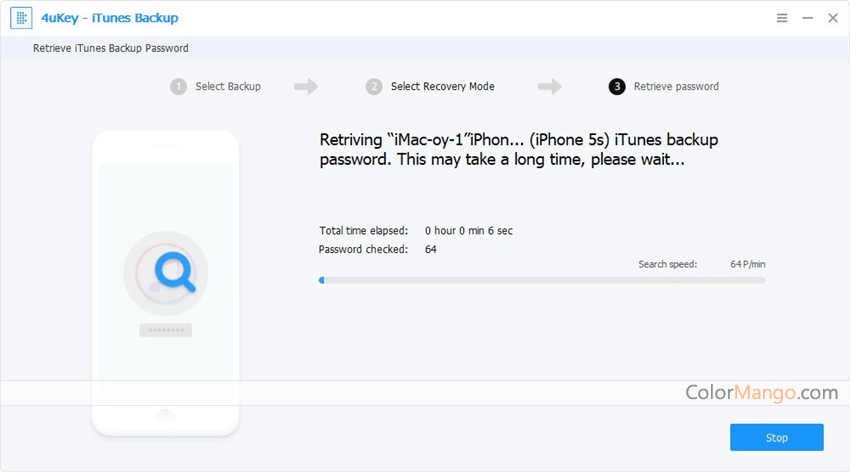Screen dimensions: 850x472
Task: Click the step 1 number circle
Action: click(178, 87)
